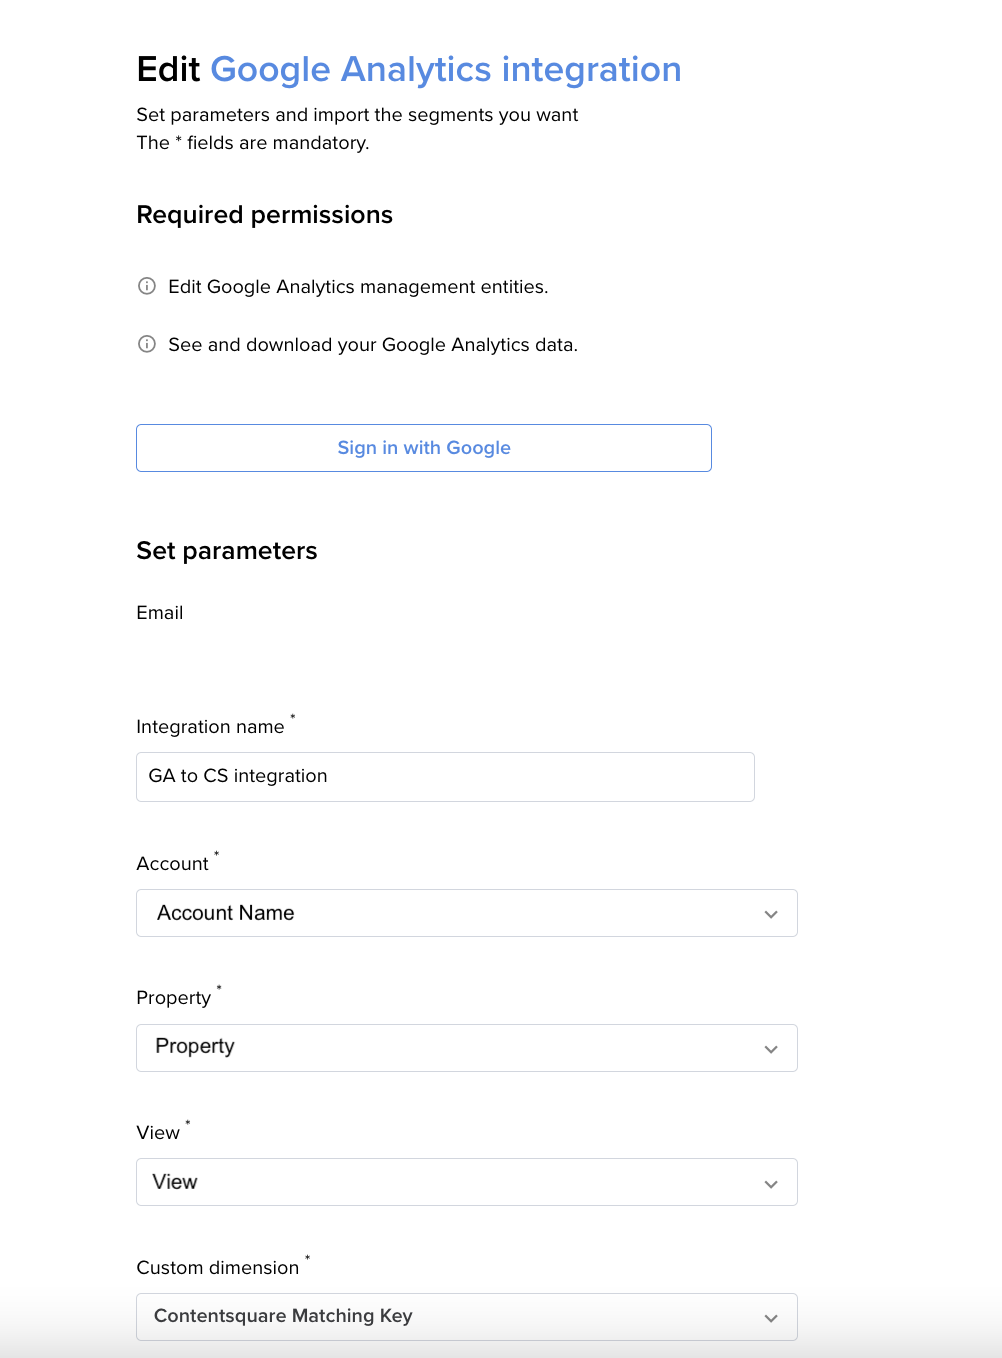Click the Google Analytics integration title link
Image resolution: width=1002 pixels, height=1358 pixels.
click(x=447, y=69)
